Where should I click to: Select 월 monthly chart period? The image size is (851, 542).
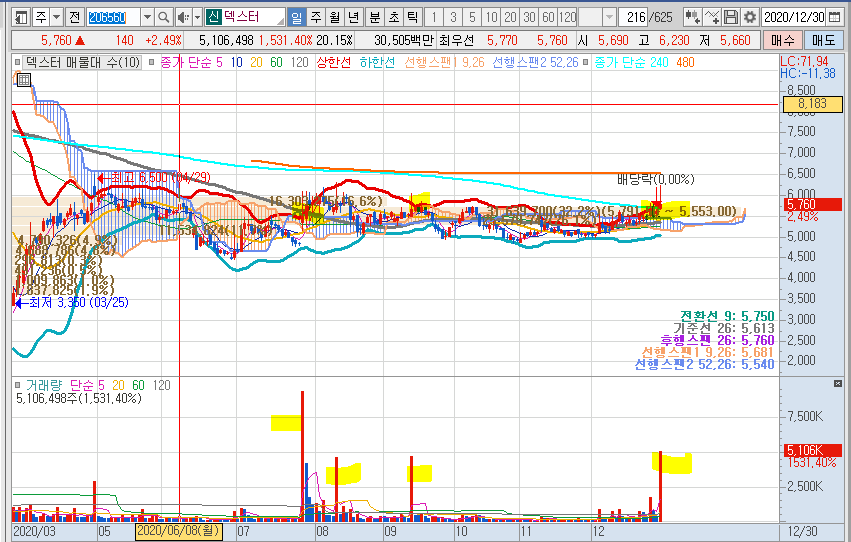[334, 18]
